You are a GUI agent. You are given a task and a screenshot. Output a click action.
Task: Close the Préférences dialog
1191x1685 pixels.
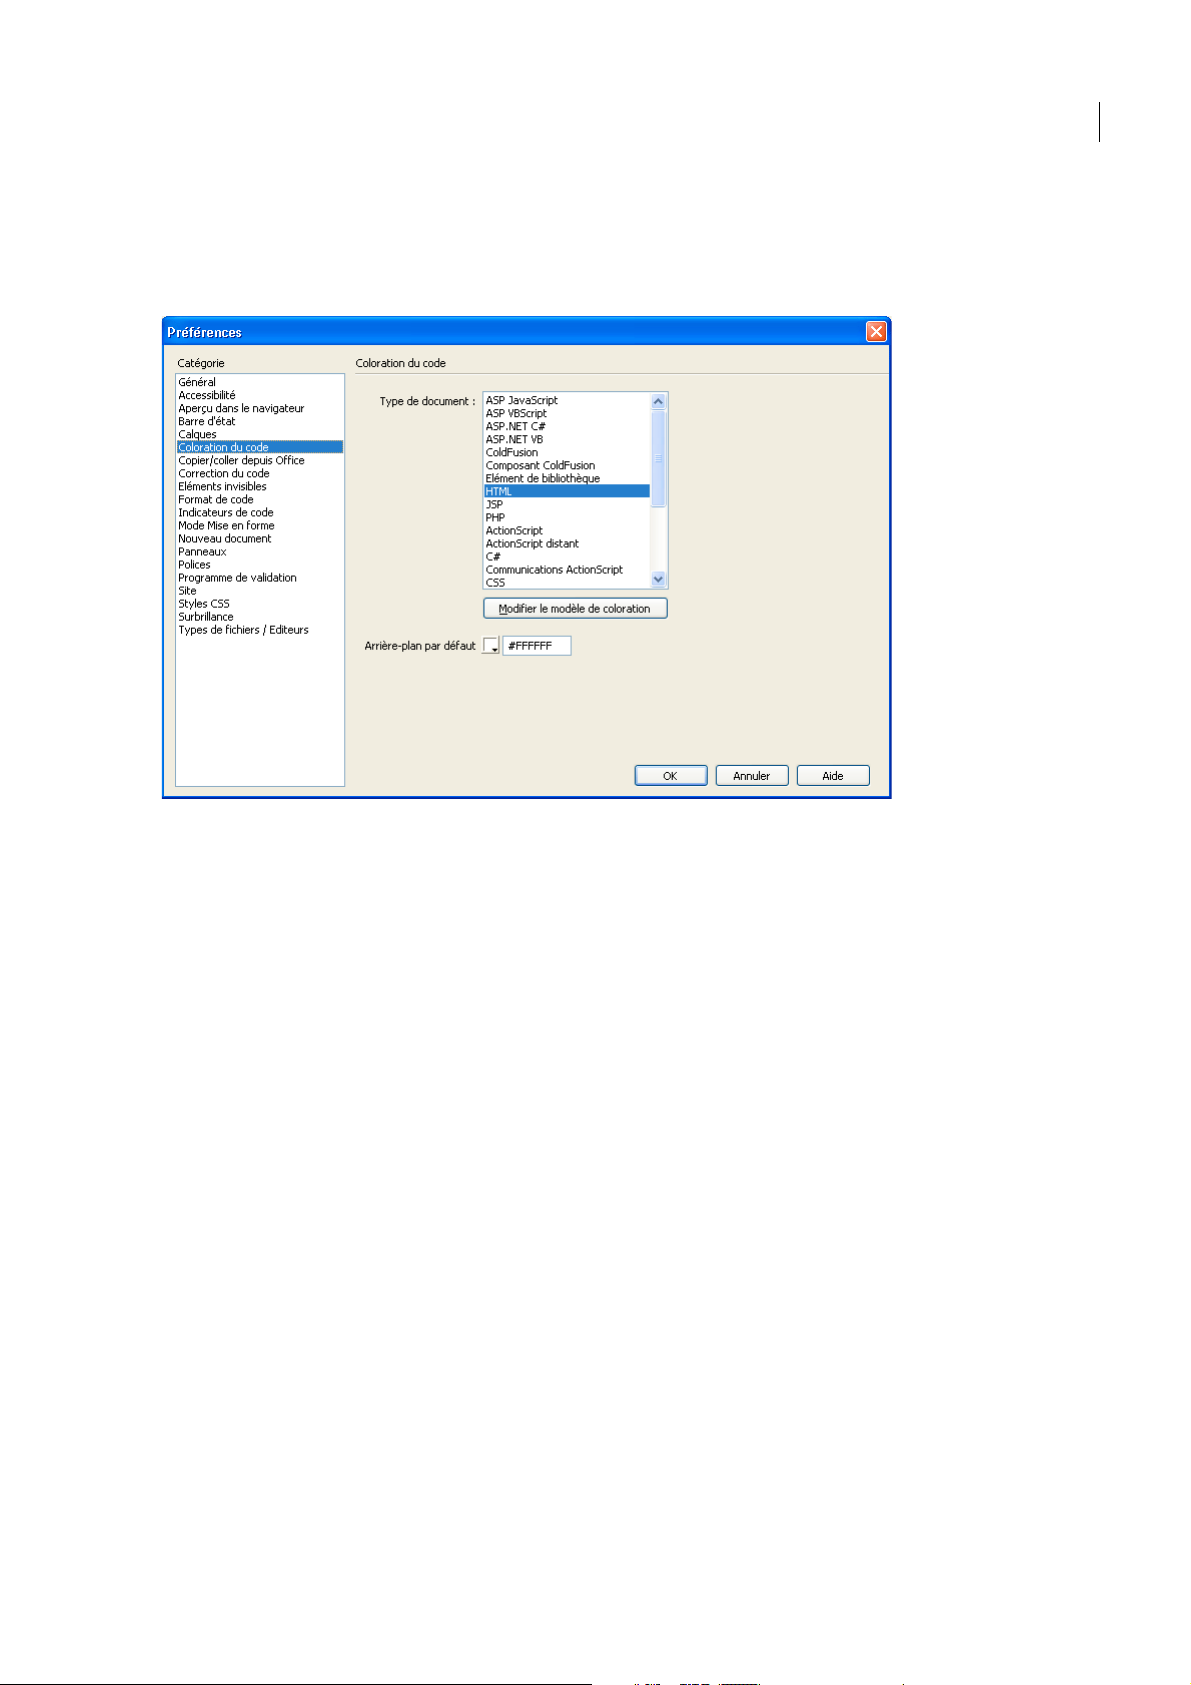[876, 332]
